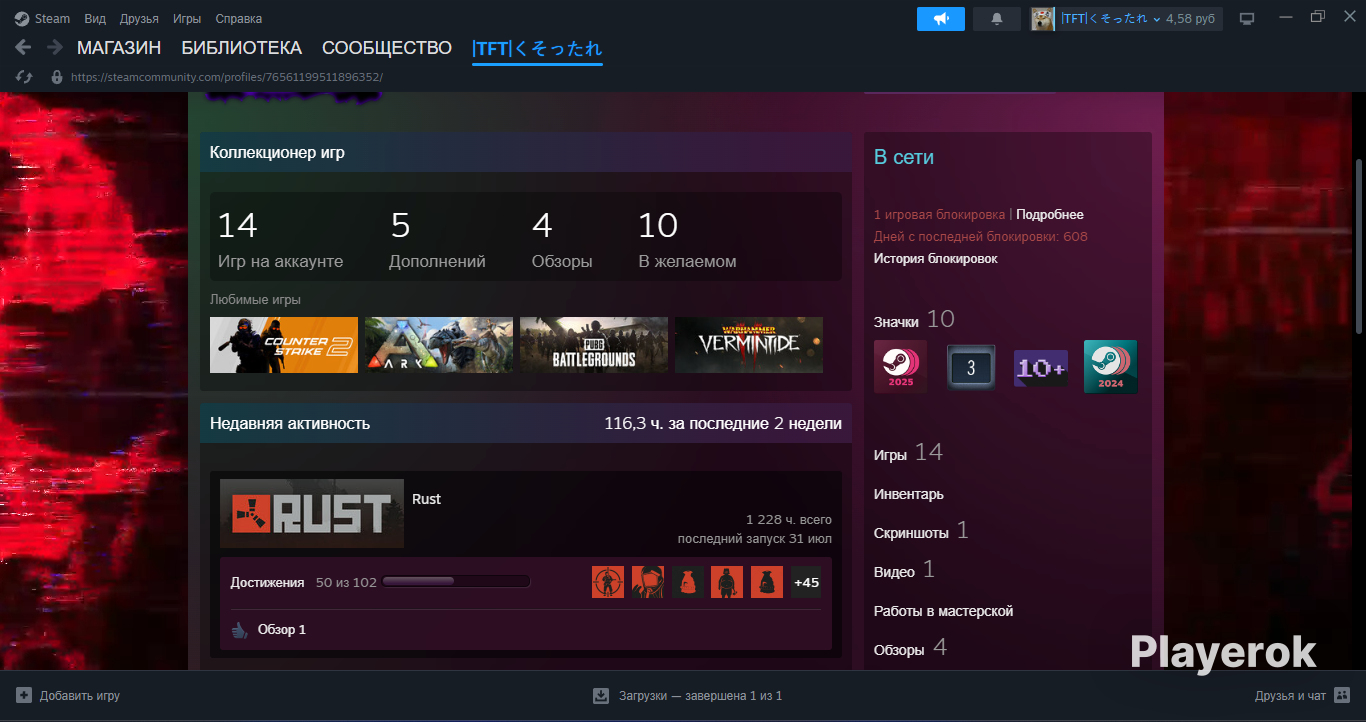
Task: Click the 5 Дополнений stat
Action: 437,240
